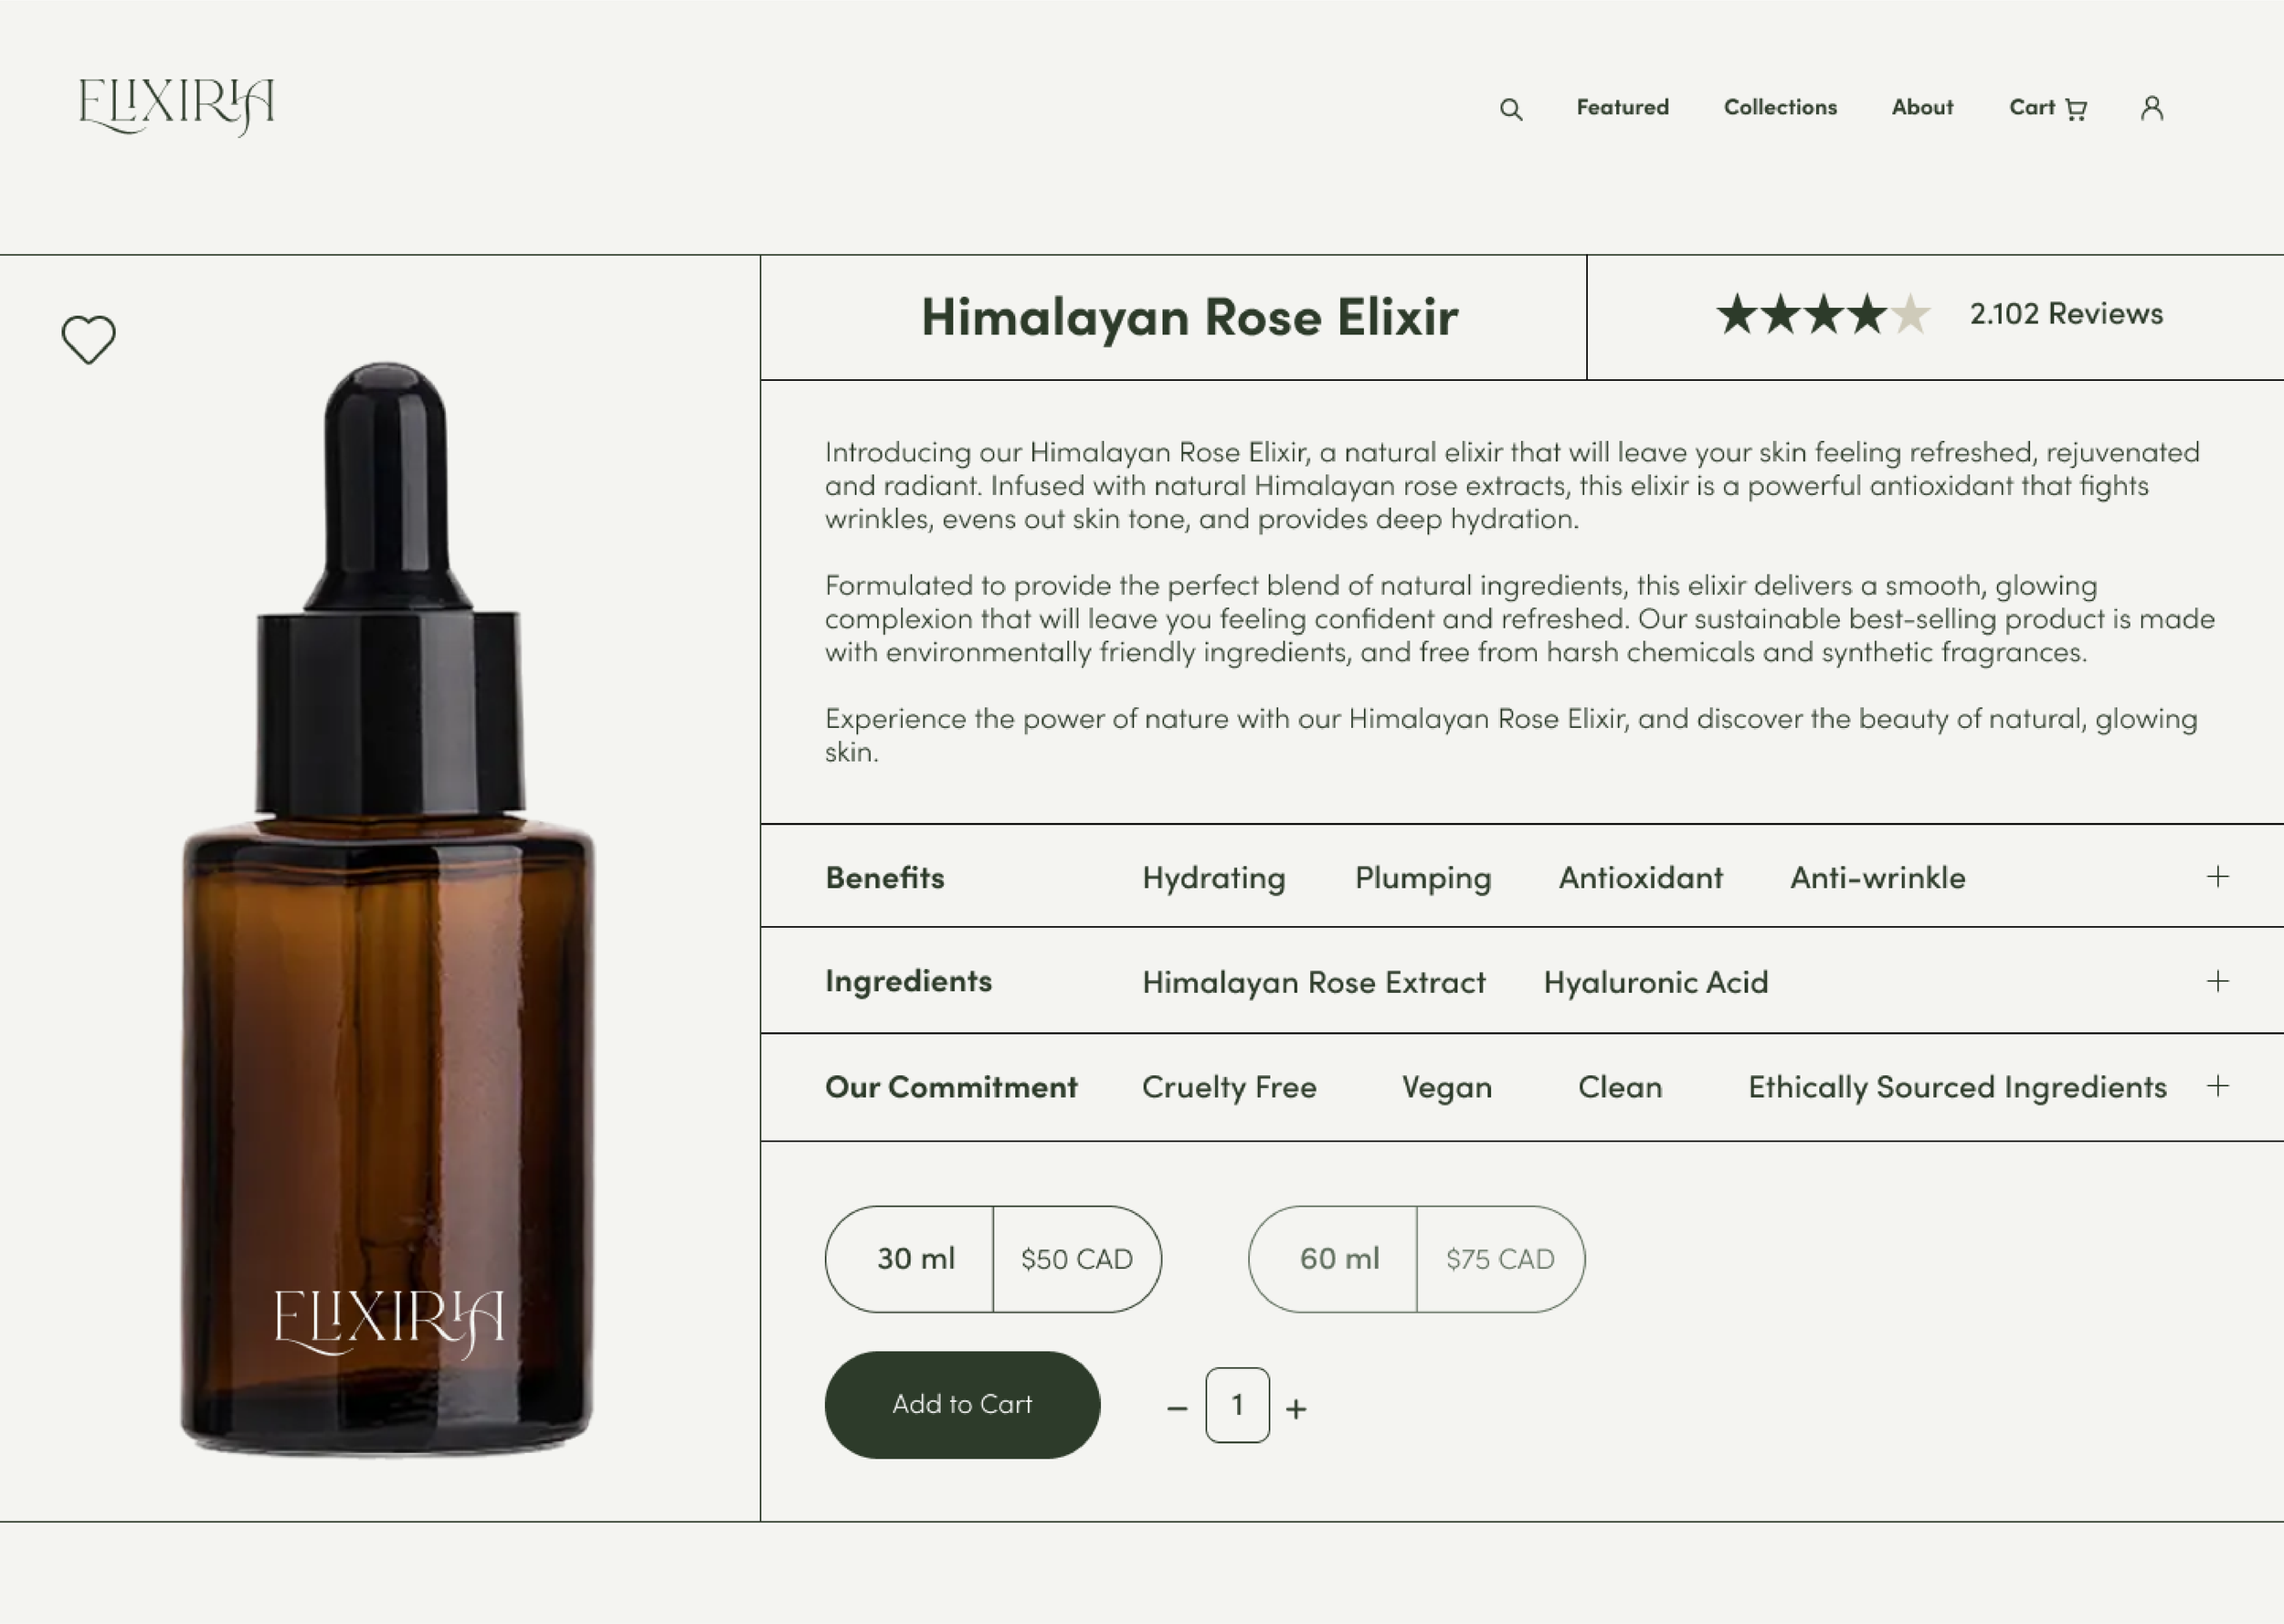Click the search magnifier icon
This screenshot has height=1624, width=2284.
[1511, 109]
